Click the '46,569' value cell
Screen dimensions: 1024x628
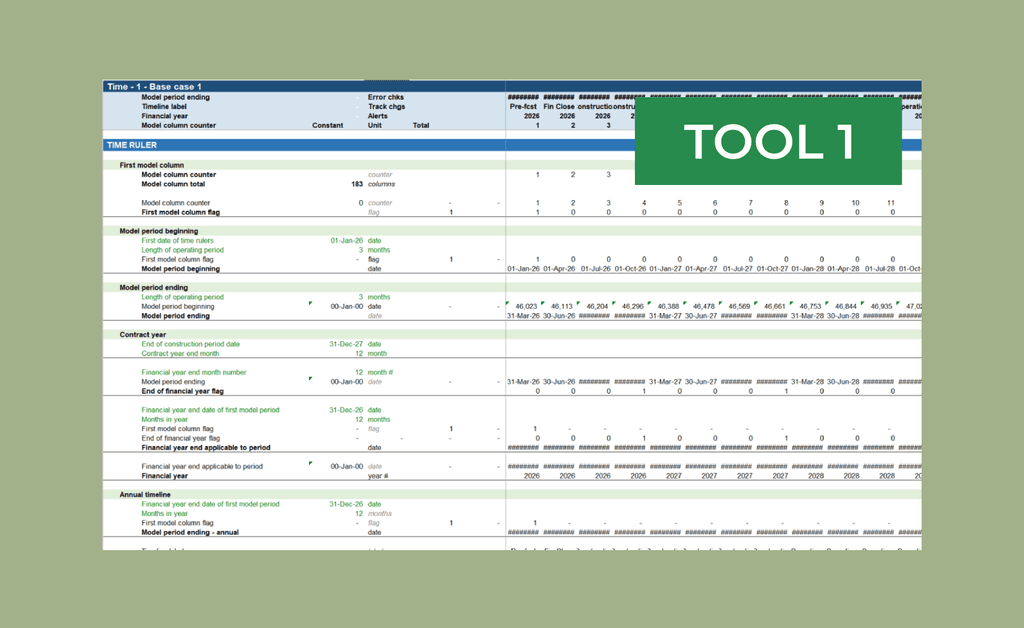click(739, 306)
